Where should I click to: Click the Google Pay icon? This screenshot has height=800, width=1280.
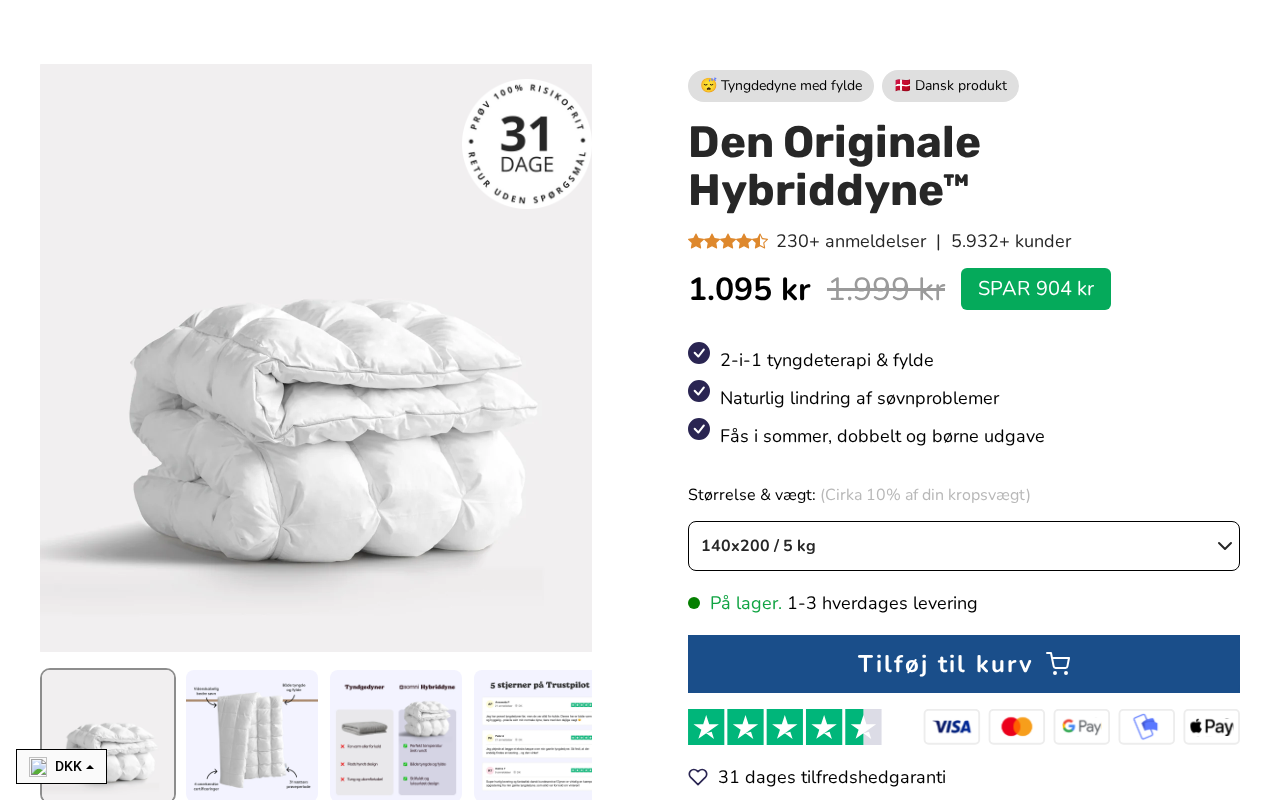click(1081, 727)
